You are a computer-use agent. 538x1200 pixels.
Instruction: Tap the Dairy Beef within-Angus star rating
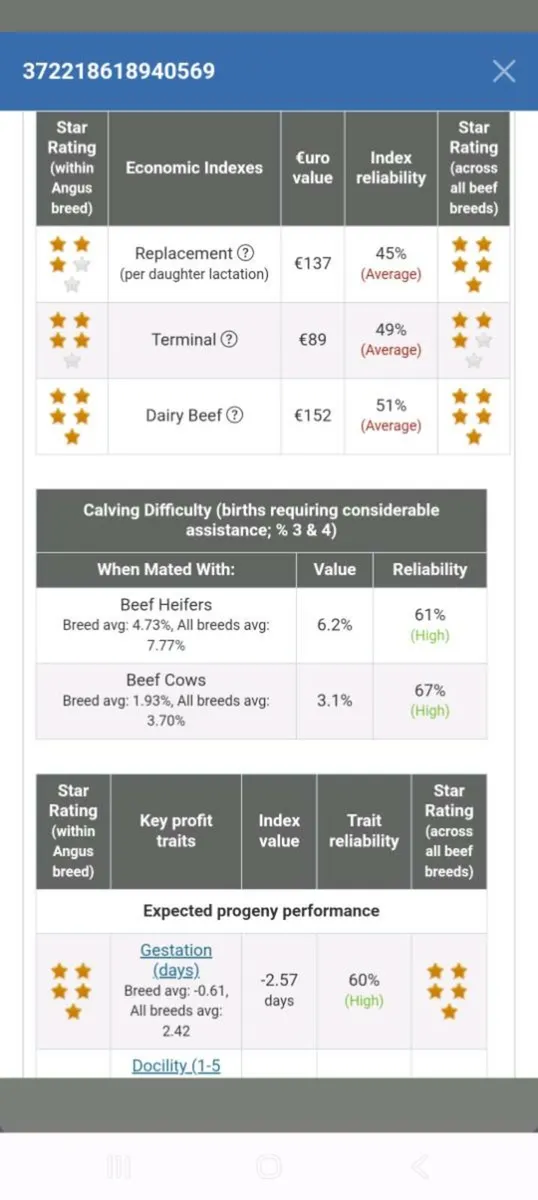click(71, 416)
